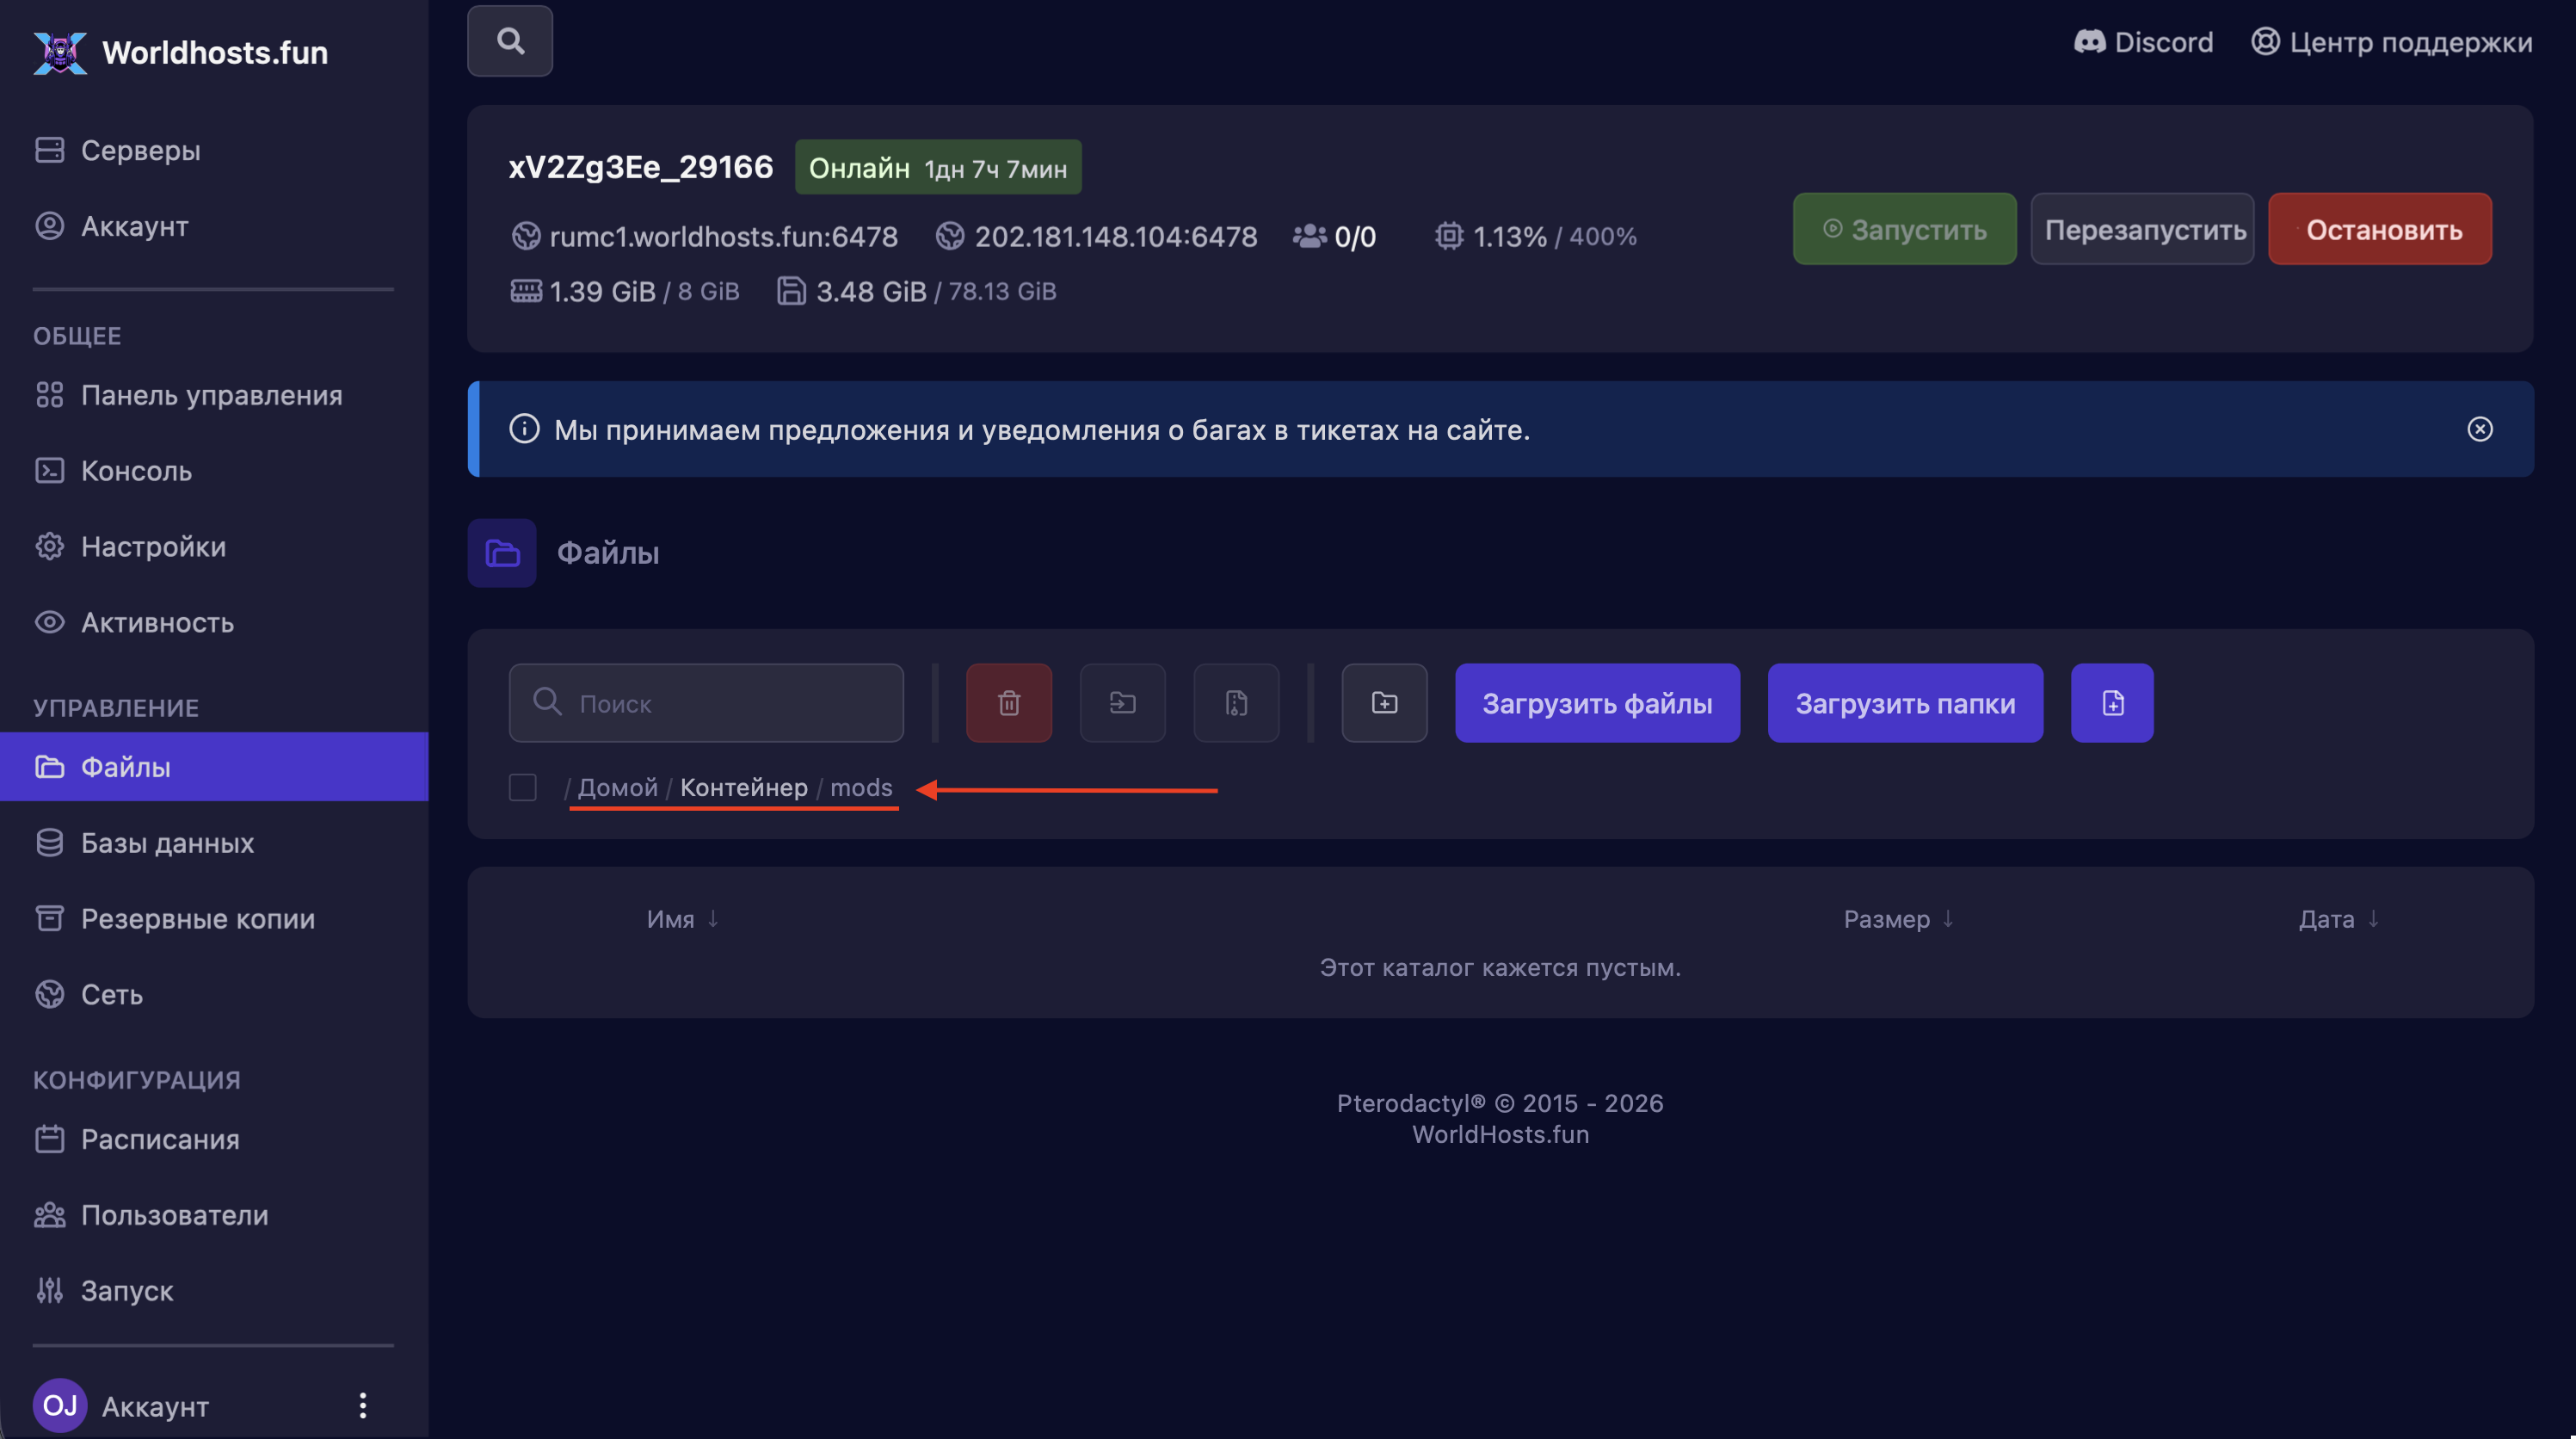Click the red trash delete icon
Image resolution: width=2576 pixels, height=1439 pixels.
point(1008,703)
